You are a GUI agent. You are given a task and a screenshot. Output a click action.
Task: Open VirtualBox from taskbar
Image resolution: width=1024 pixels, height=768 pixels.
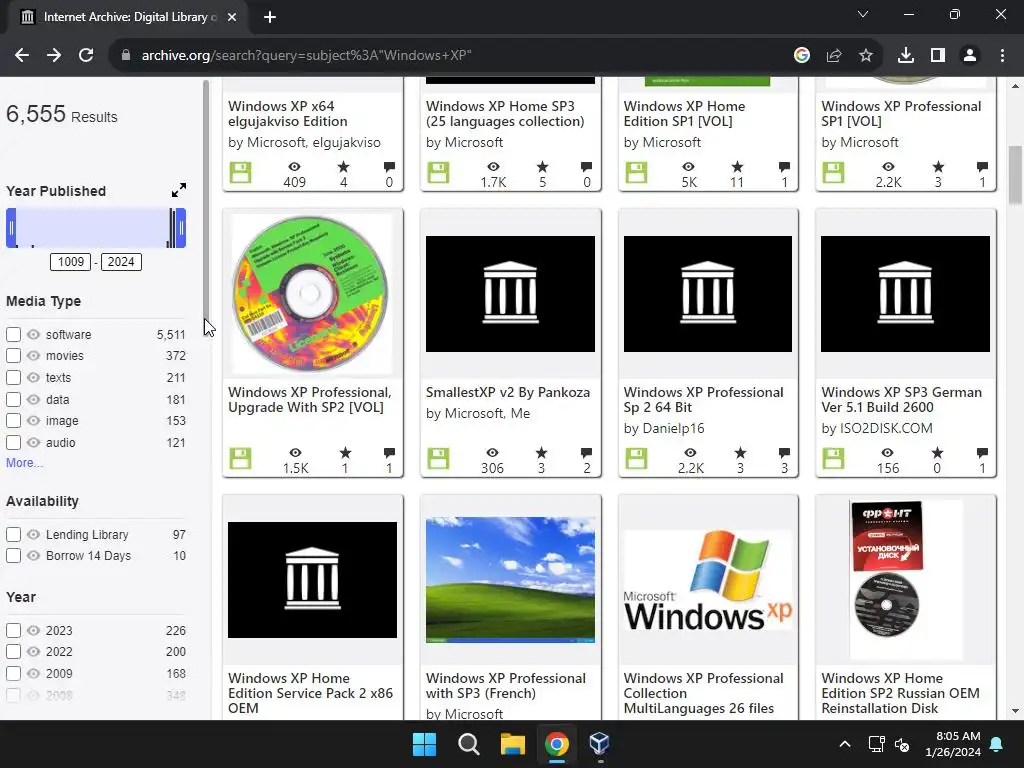[x=600, y=744]
